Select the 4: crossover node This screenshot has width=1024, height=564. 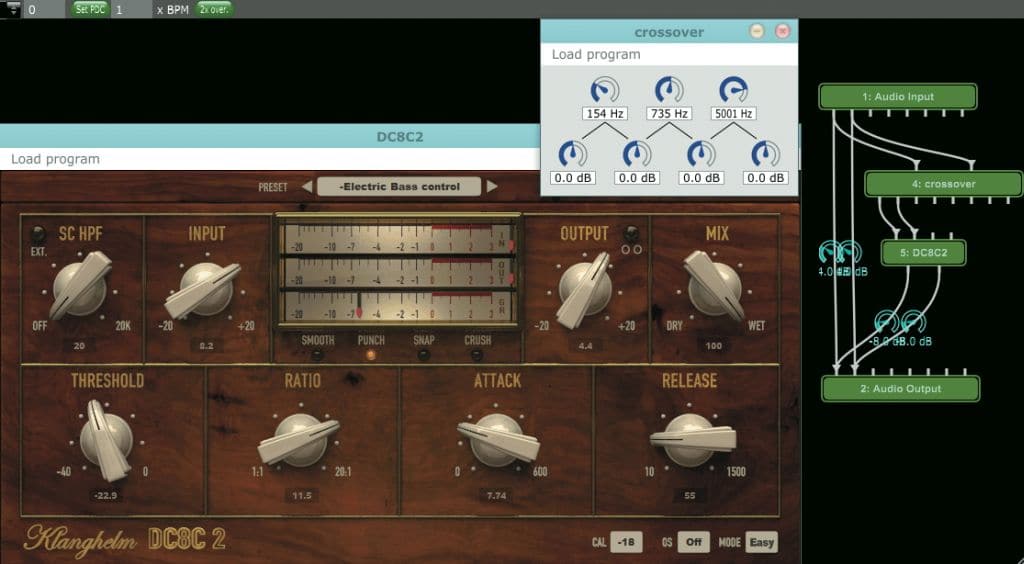point(944,183)
